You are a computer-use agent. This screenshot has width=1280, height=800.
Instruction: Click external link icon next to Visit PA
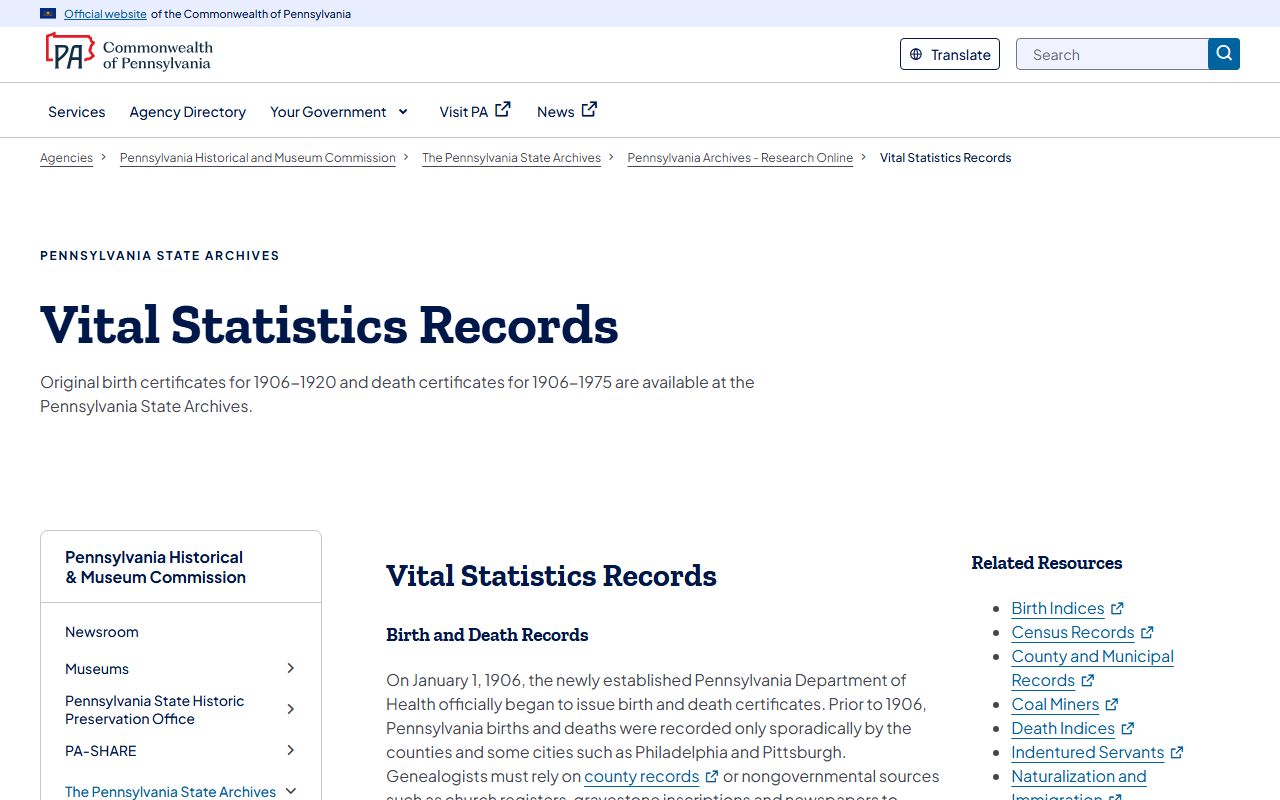point(503,110)
